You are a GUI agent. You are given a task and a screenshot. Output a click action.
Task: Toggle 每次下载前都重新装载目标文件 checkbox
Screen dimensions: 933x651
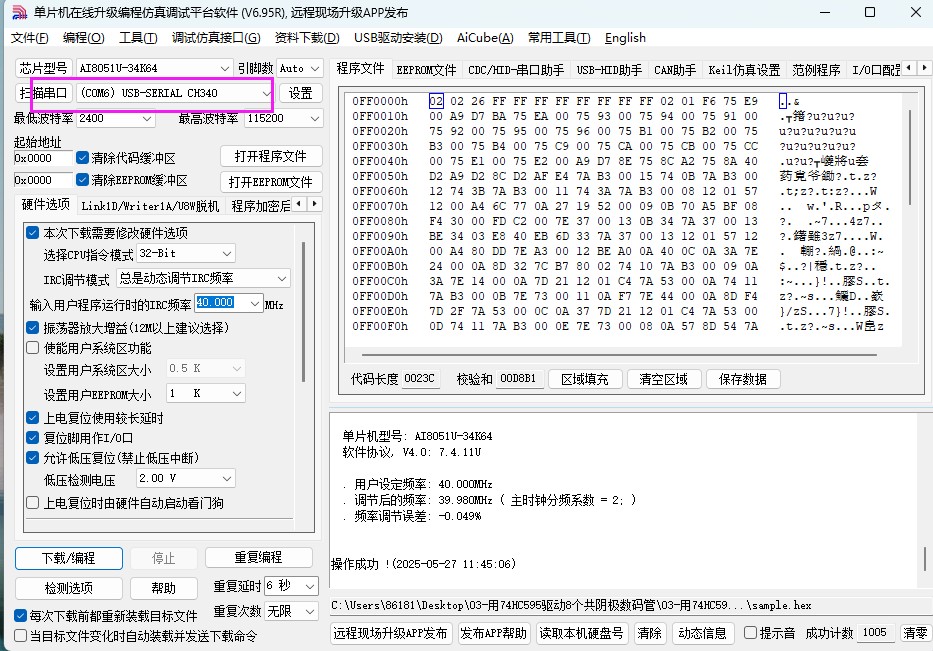click(20, 615)
